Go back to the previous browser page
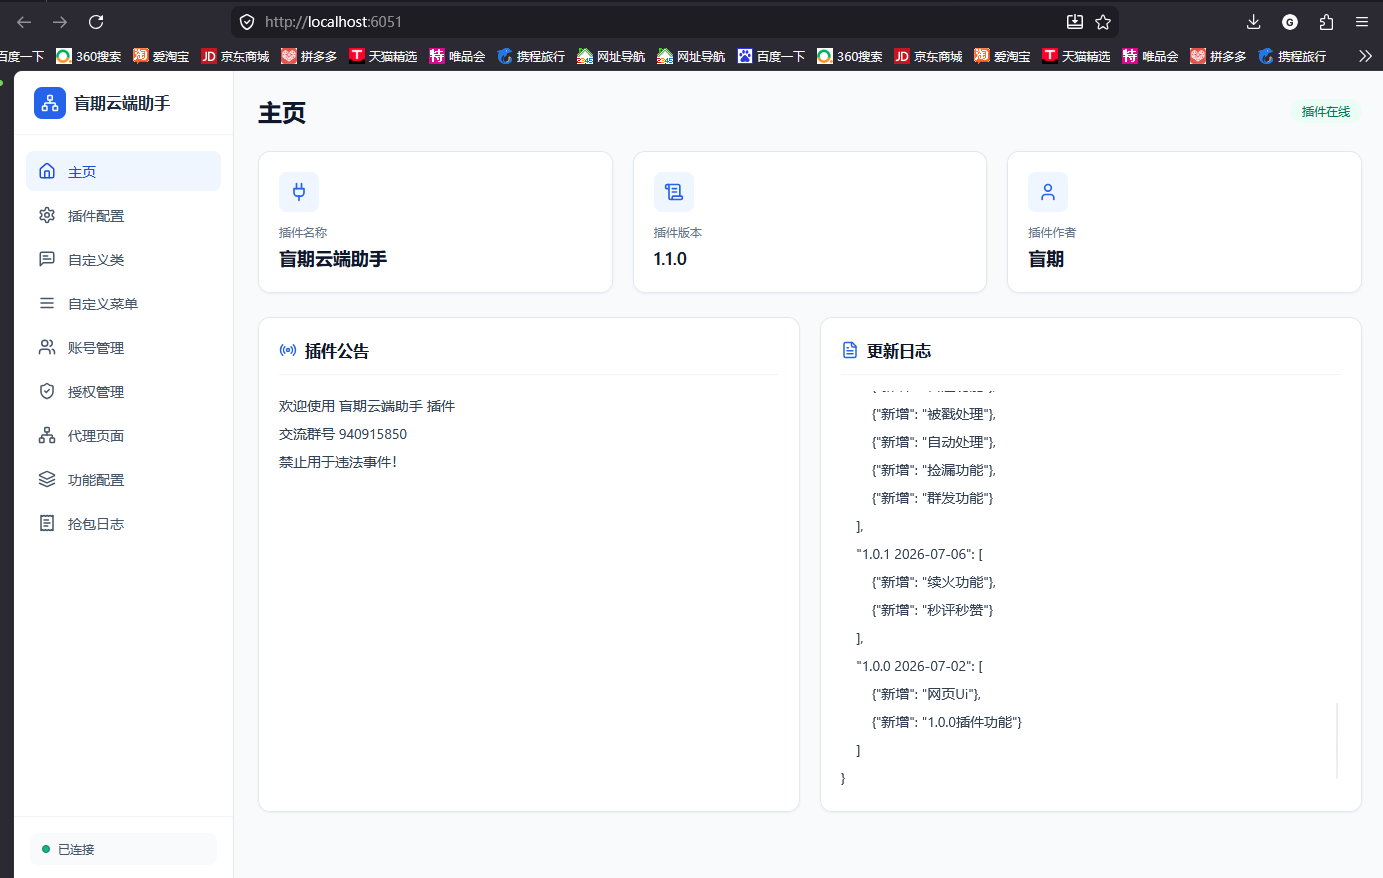The width and height of the screenshot is (1383, 878). (x=24, y=22)
